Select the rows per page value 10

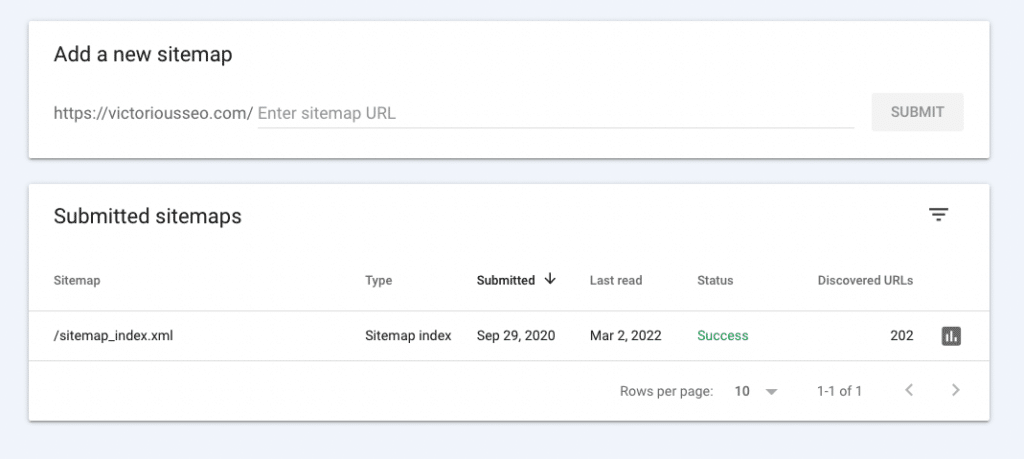[x=742, y=391]
